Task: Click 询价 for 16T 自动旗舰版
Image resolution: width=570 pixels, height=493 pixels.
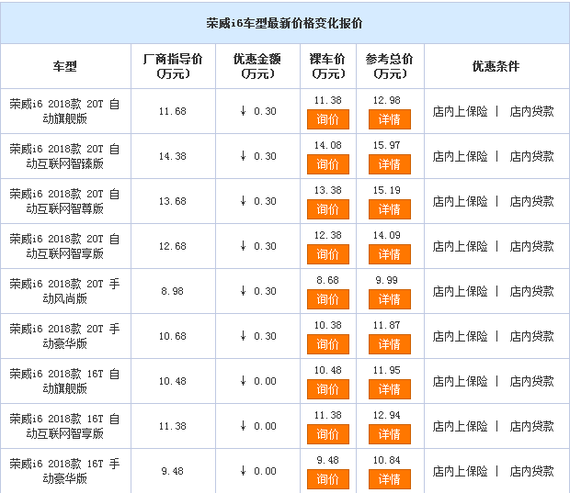Action: [328, 389]
